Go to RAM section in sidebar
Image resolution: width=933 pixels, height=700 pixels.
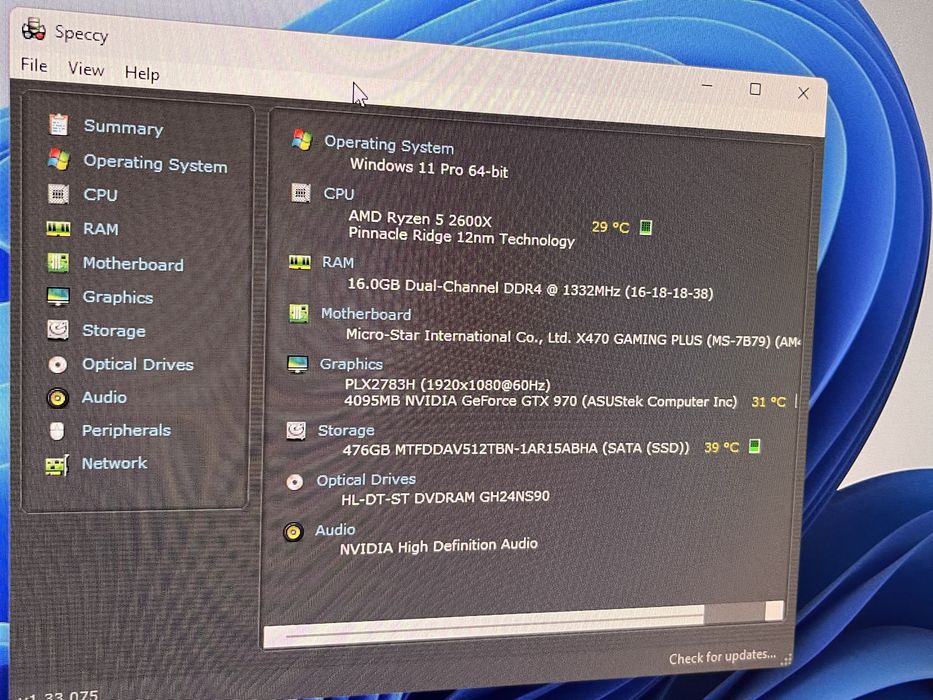coord(100,229)
